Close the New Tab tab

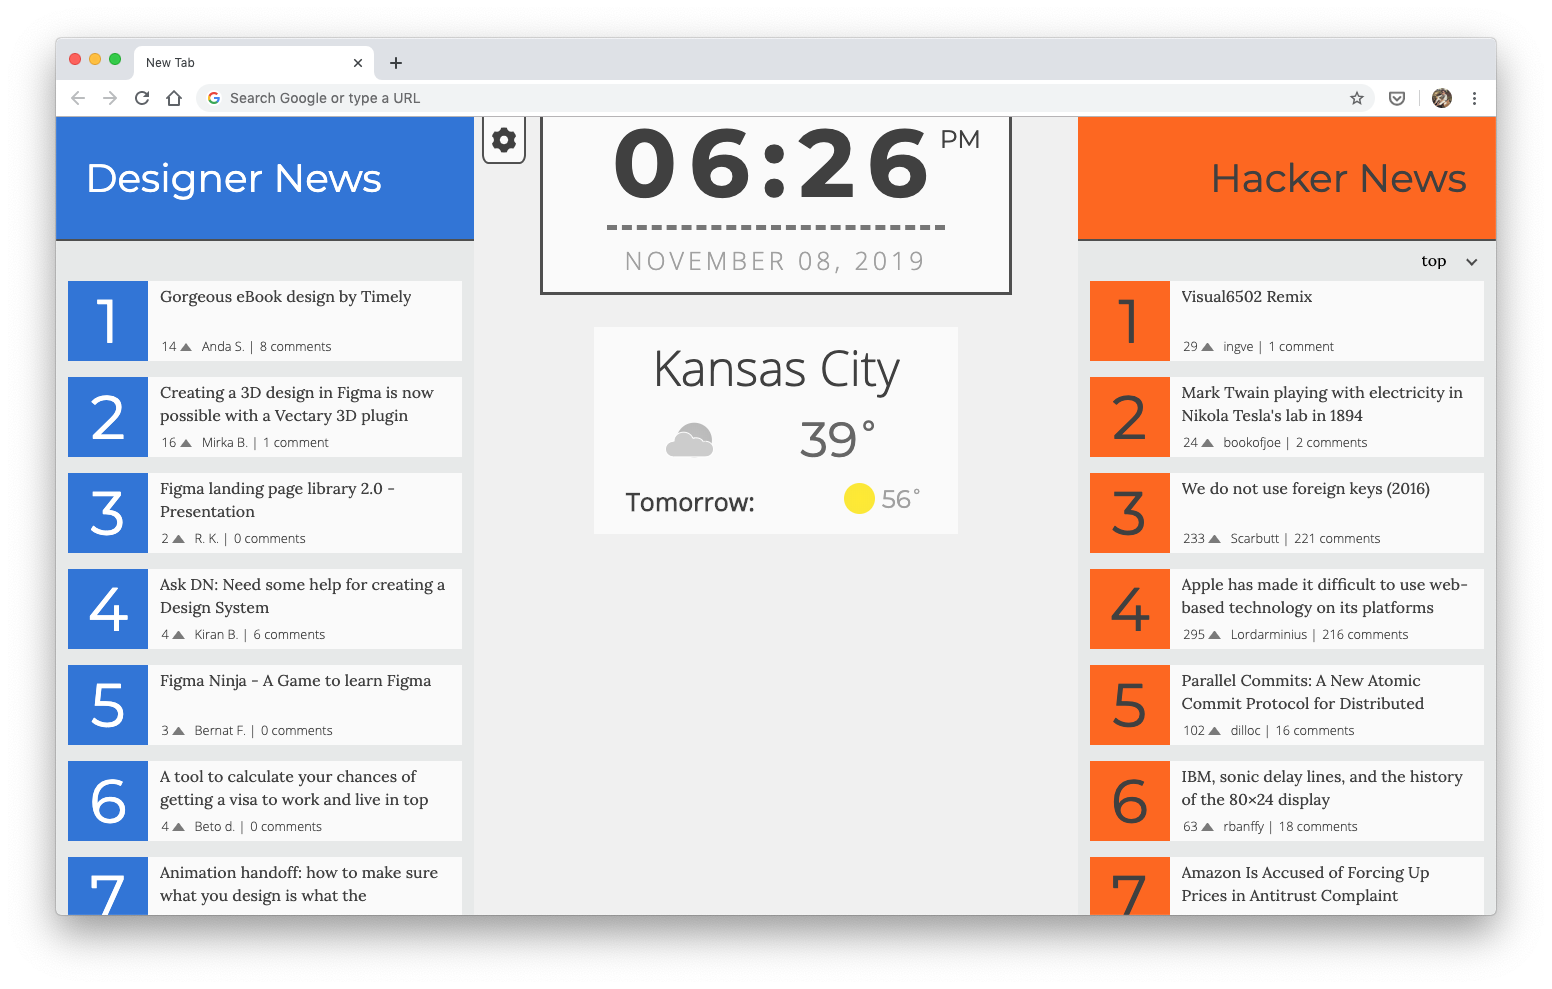tap(358, 63)
